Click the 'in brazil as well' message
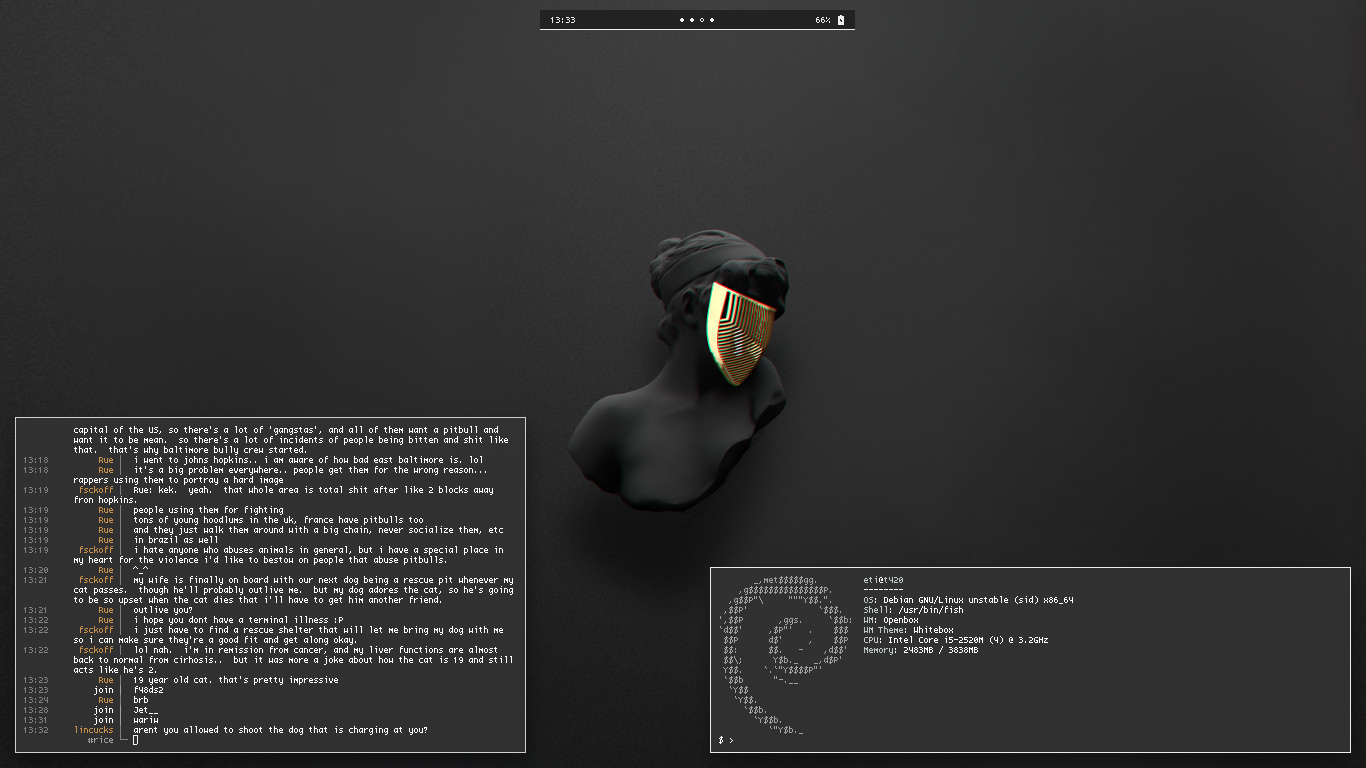Screen dimensions: 1366x768 click(176, 540)
